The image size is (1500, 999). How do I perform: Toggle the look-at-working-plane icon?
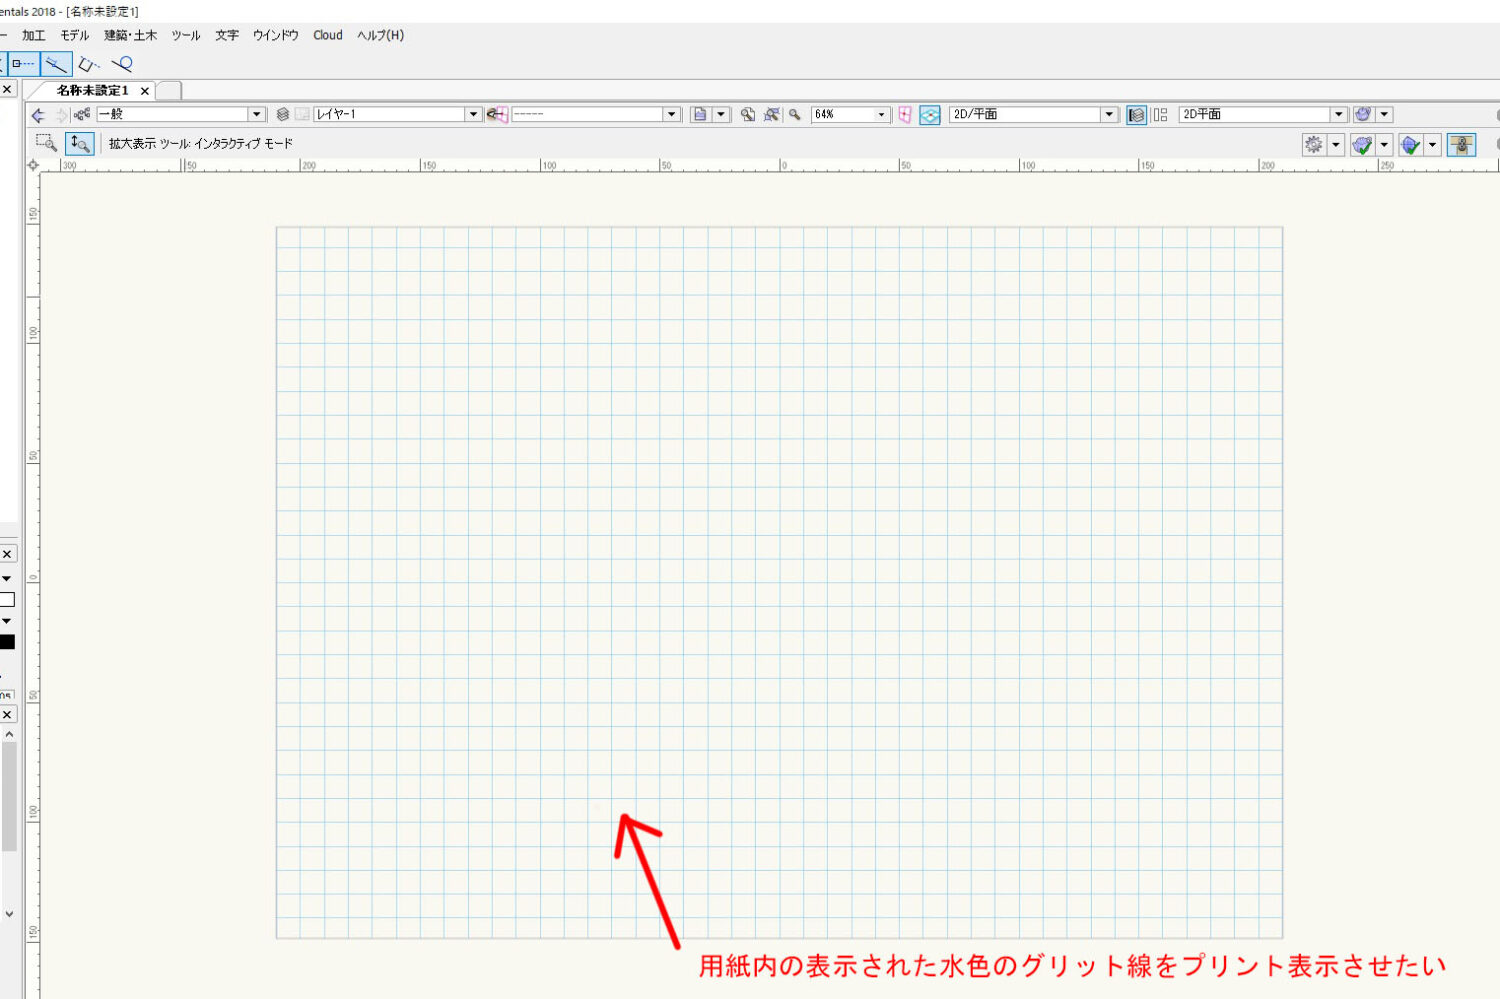(x=930, y=115)
